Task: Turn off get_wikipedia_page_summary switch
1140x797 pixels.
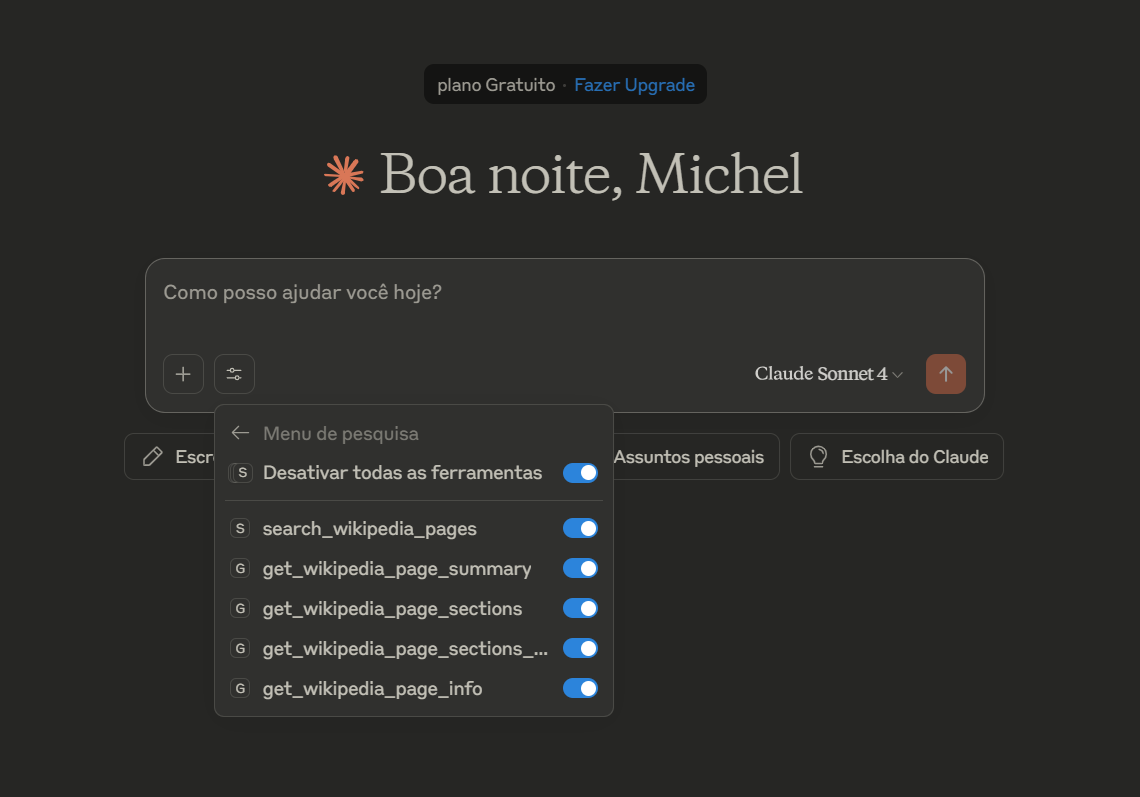Action: (580, 569)
